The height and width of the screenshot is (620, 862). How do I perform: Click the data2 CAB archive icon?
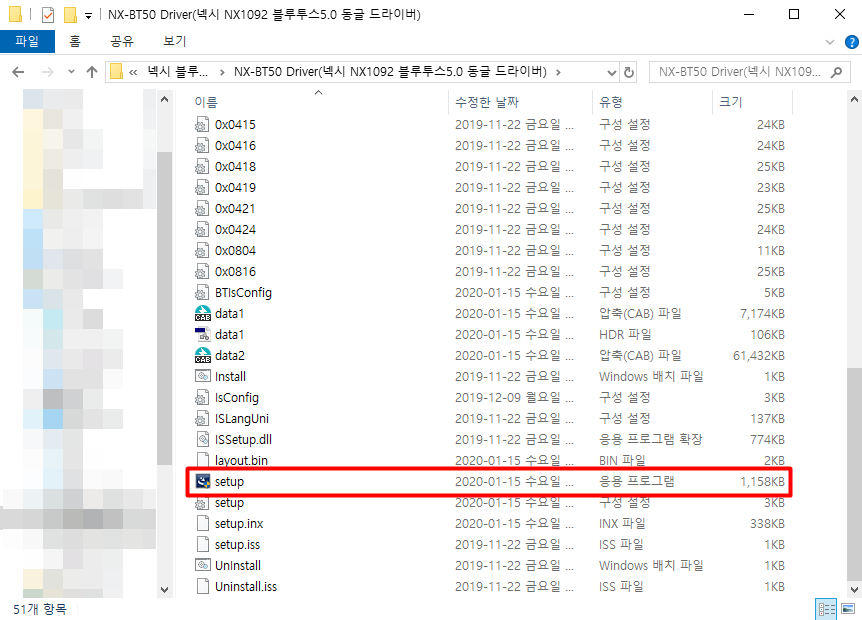[202, 356]
